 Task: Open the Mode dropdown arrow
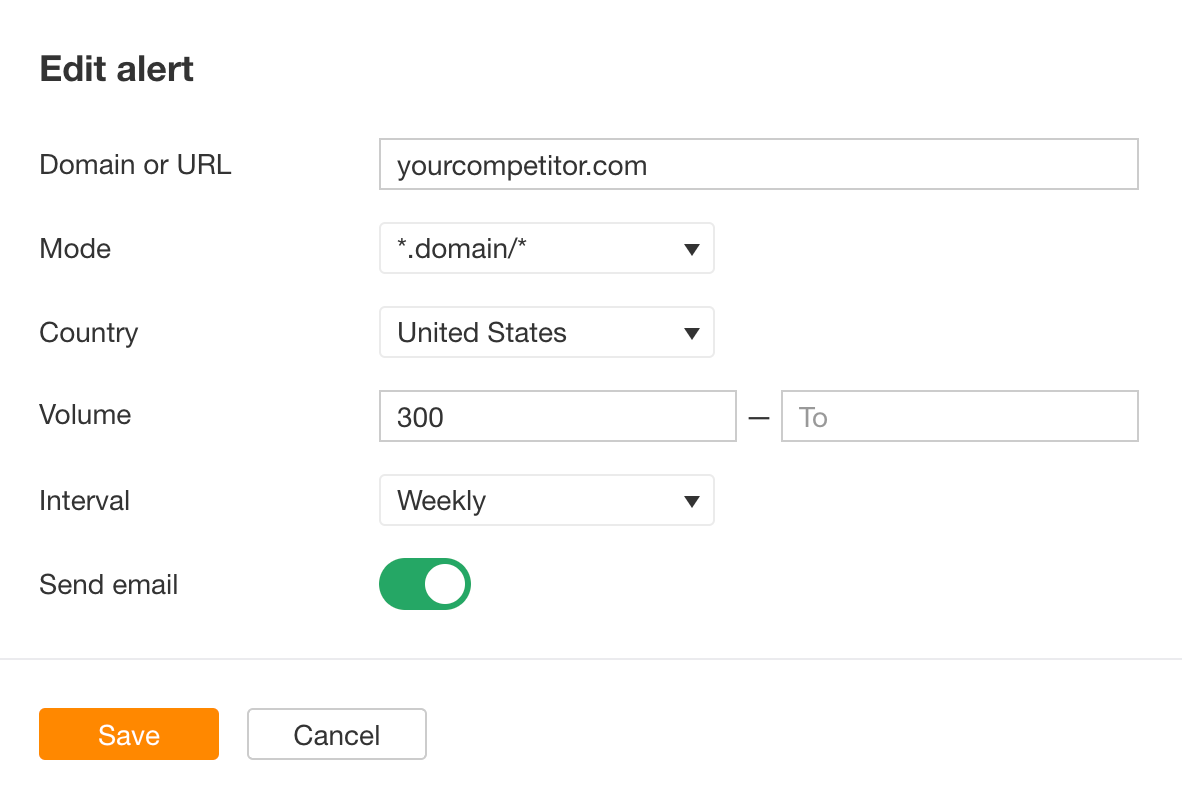692,248
